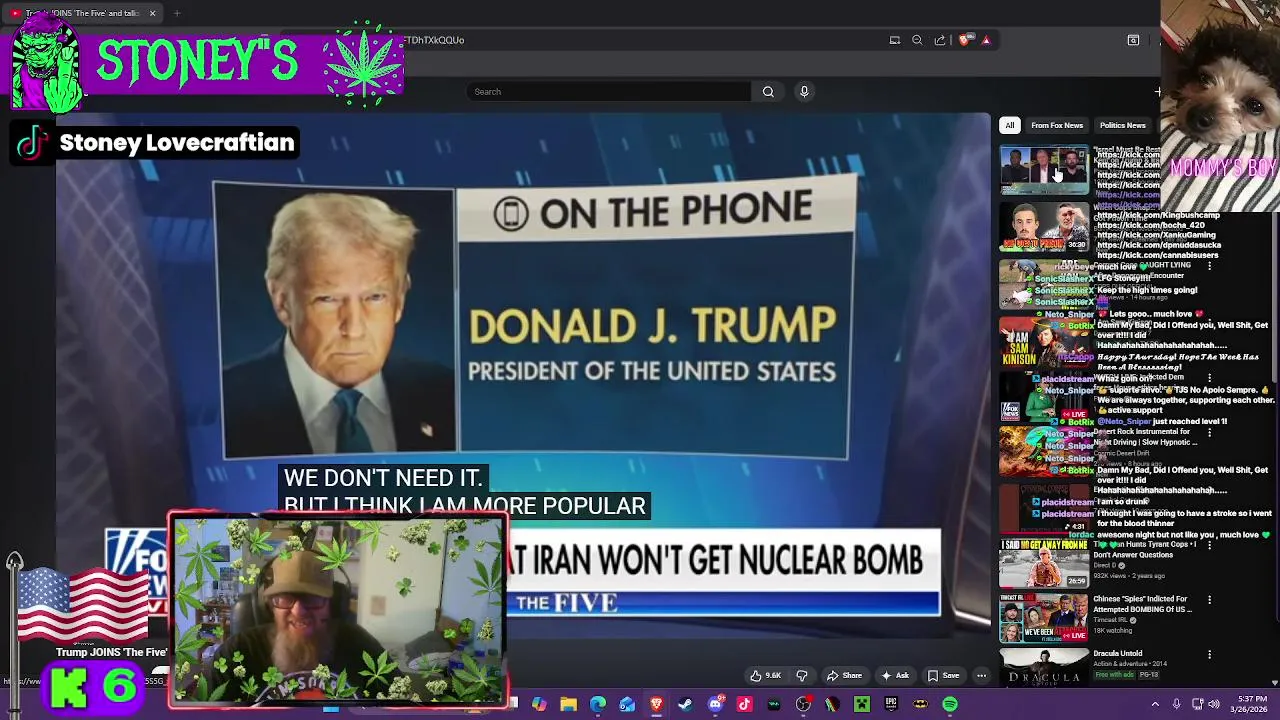Open Fox News LIVE stream thumbnail
Image resolution: width=1280 pixels, height=720 pixels.
[1044, 396]
